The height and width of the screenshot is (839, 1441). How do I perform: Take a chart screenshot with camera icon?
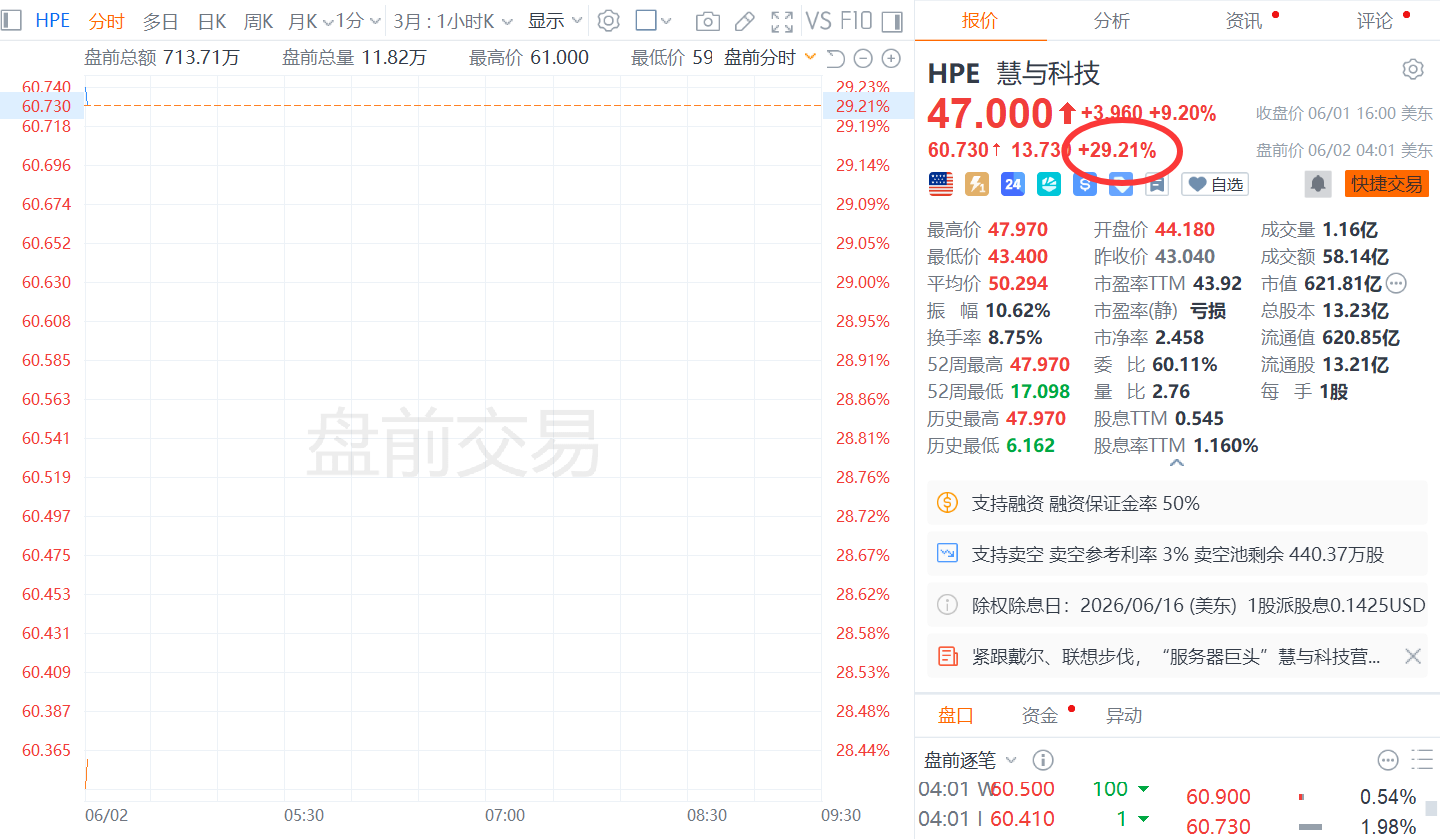coord(707,21)
